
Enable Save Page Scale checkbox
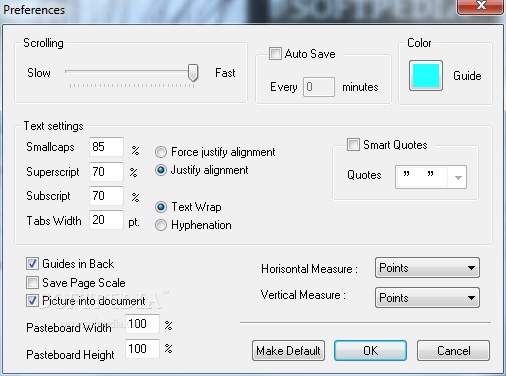click(x=32, y=283)
